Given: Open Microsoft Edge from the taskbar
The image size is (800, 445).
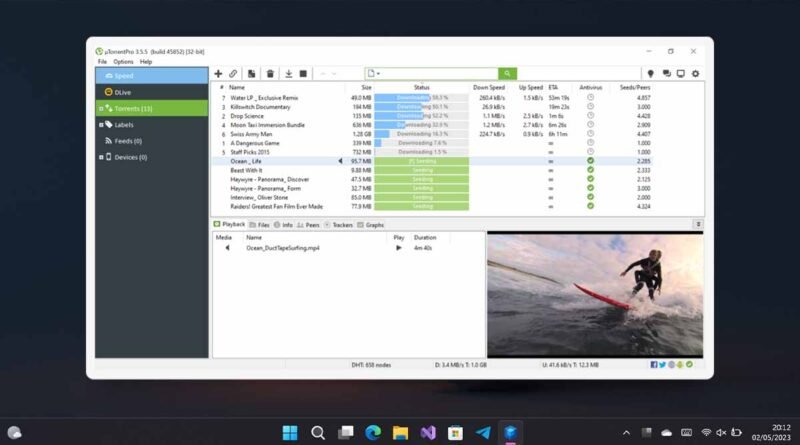Looking at the screenshot, I should (x=373, y=433).
